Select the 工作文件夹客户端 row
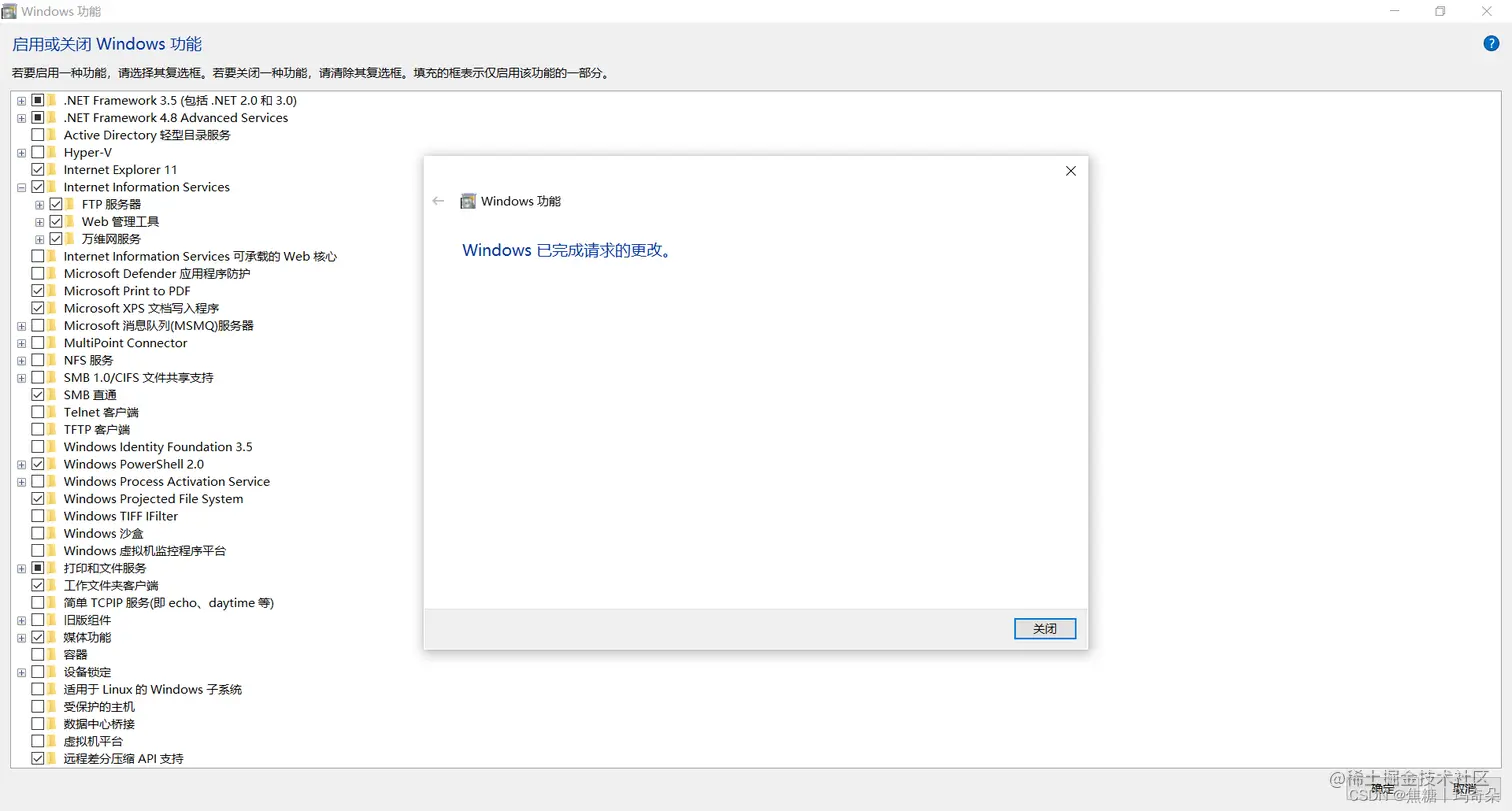 coord(111,585)
